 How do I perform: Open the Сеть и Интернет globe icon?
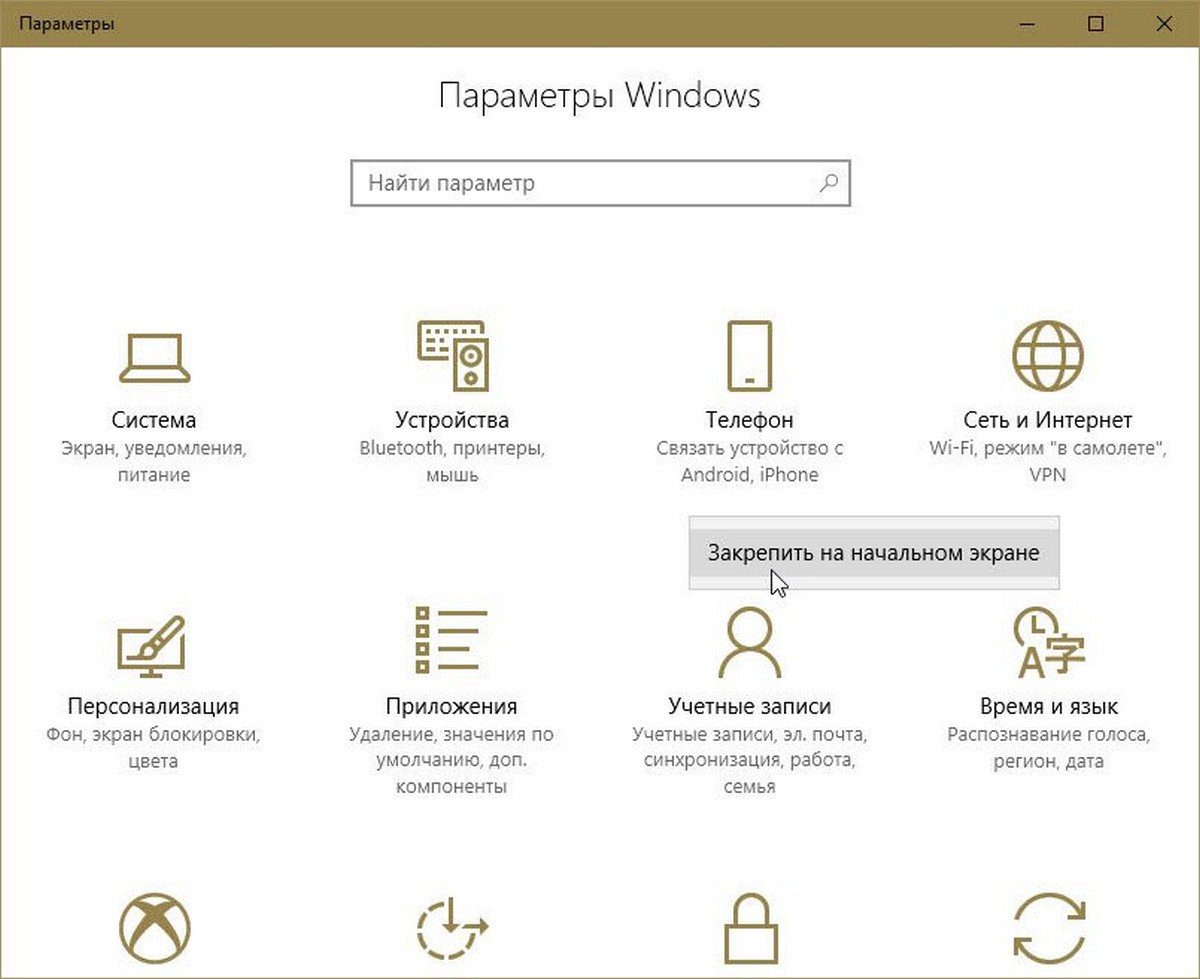[x=1047, y=355]
